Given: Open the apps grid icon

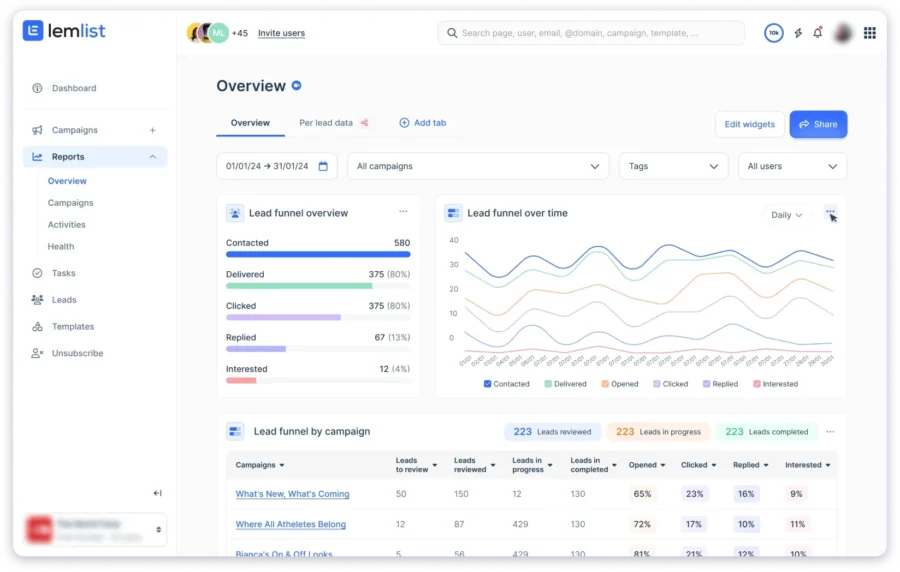Looking at the screenshot, I should tap(870, 33).
